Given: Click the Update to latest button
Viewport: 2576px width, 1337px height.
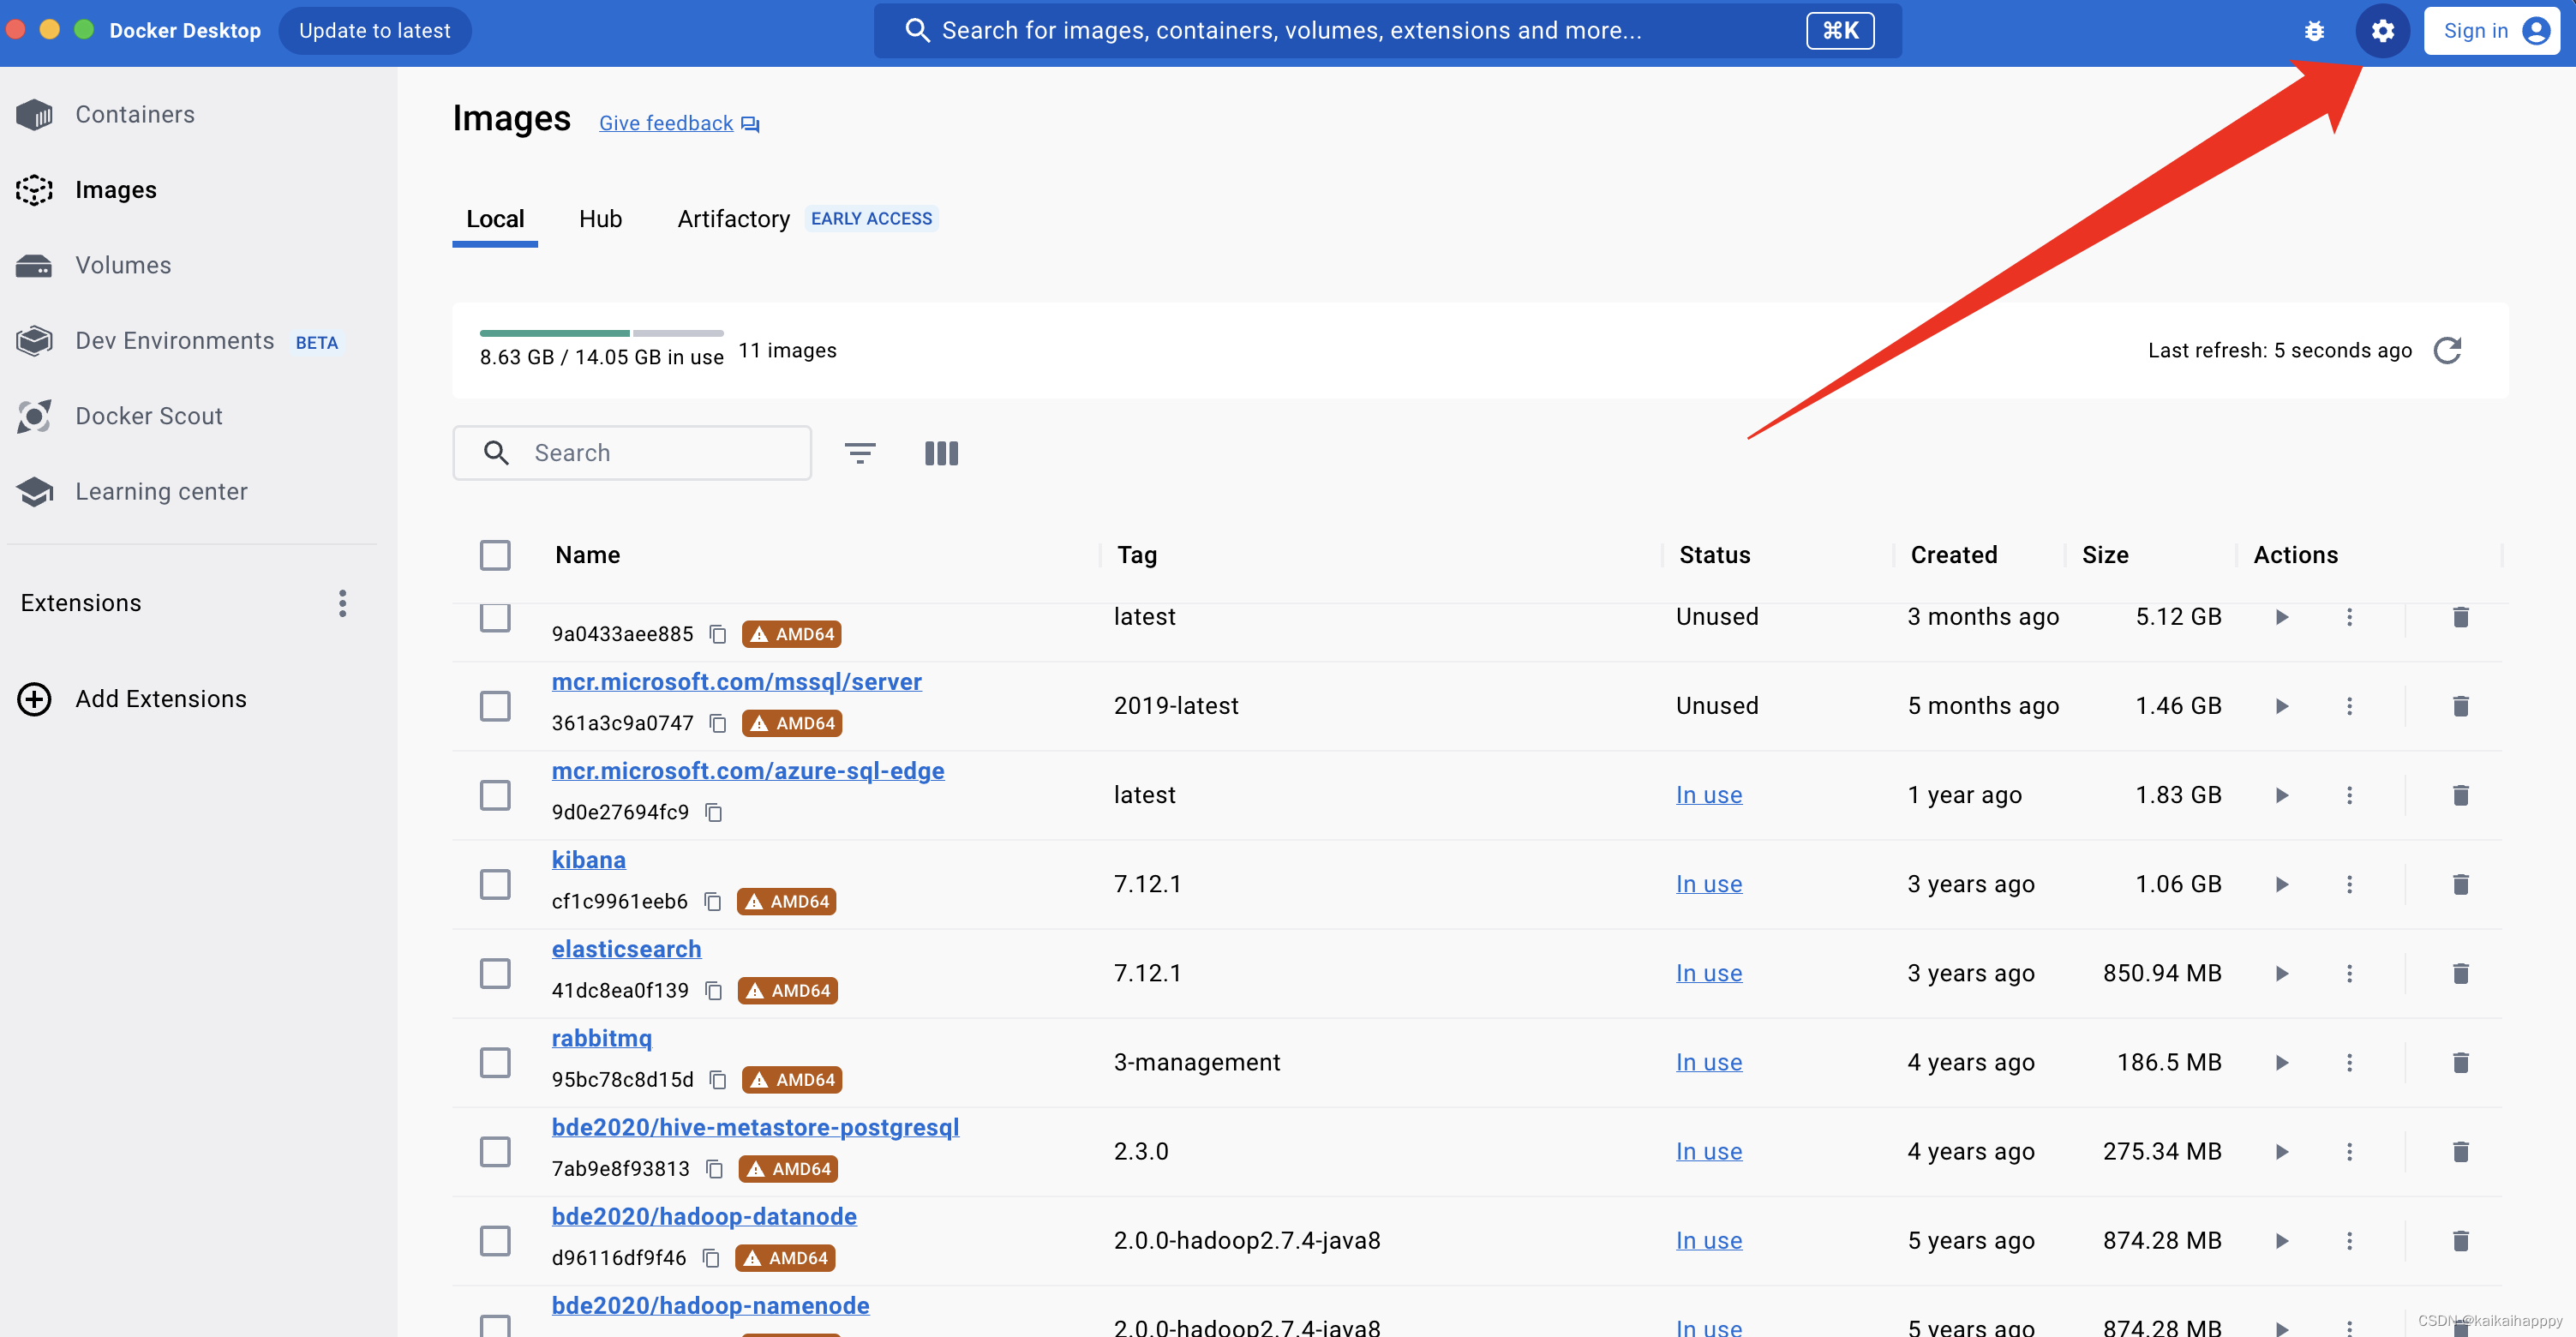Looking at the screenshot, I should point(374,31).
